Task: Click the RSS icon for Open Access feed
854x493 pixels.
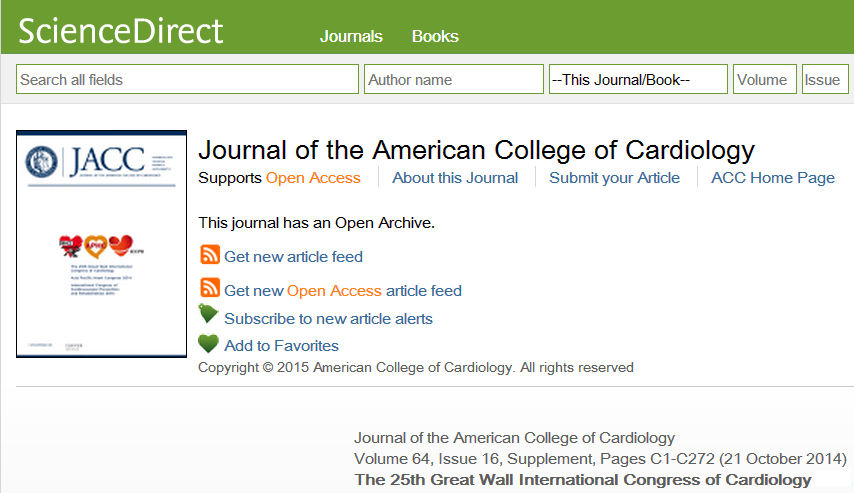Action: pos(210,288)
